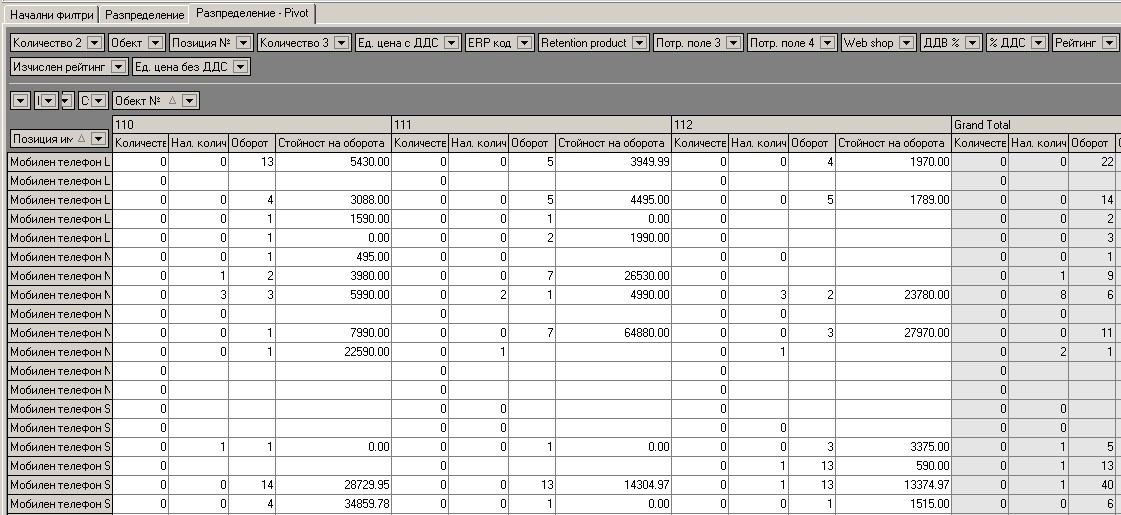This screenshot has height=515, width=1121.
Task: Select the 5990.00 value cell
Action: 334,295
